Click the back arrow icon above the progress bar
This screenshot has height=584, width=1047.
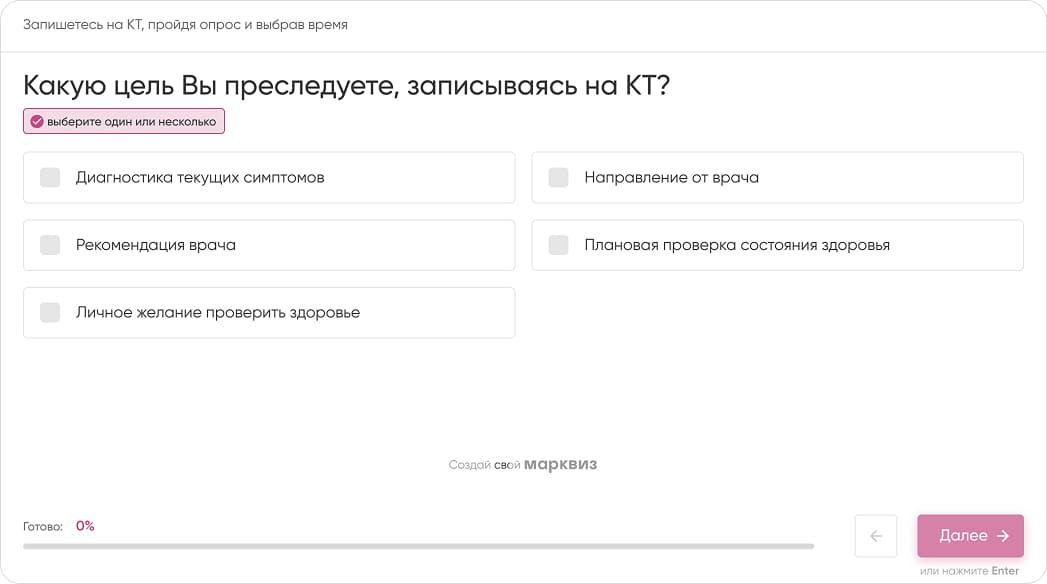coord(876,537)
